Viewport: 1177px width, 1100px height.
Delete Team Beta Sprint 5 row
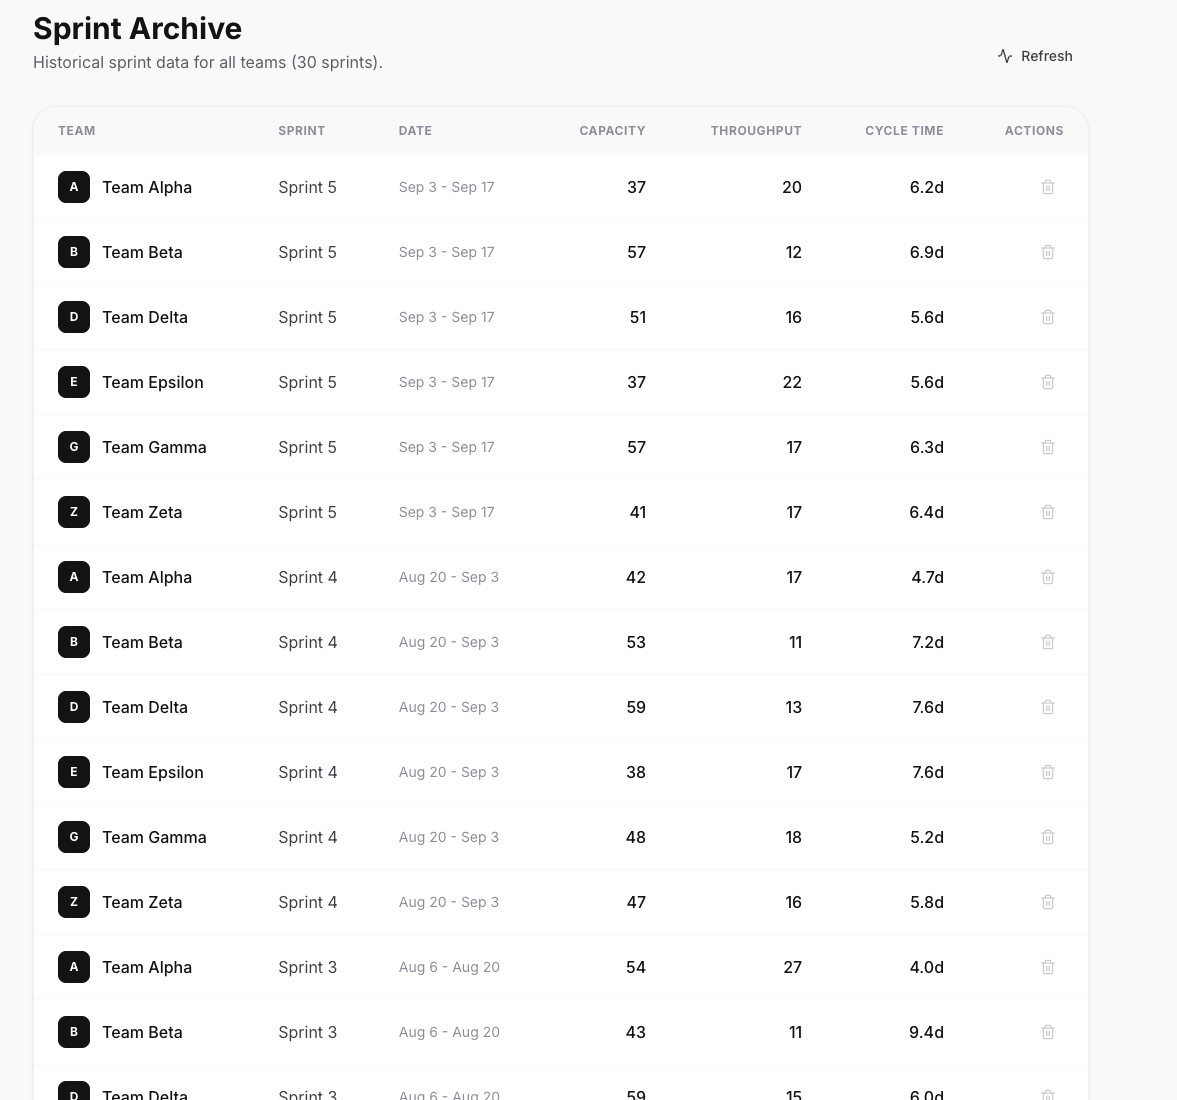pyautogui.click(x=1048, y=252)
